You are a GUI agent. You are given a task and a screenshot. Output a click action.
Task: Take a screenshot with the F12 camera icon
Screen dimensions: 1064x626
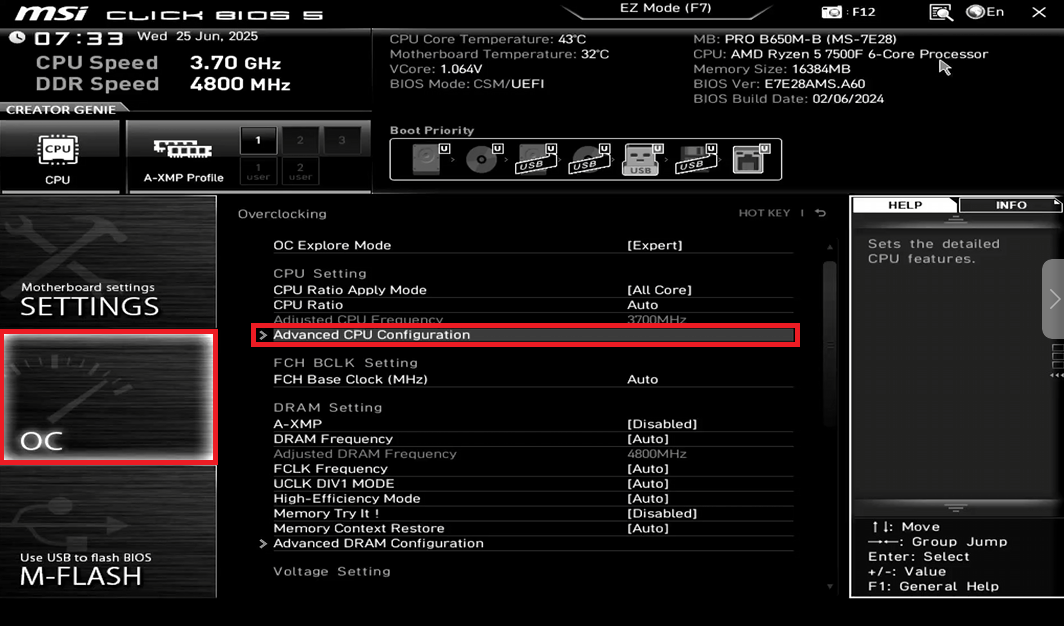click(x=832, y=12)
